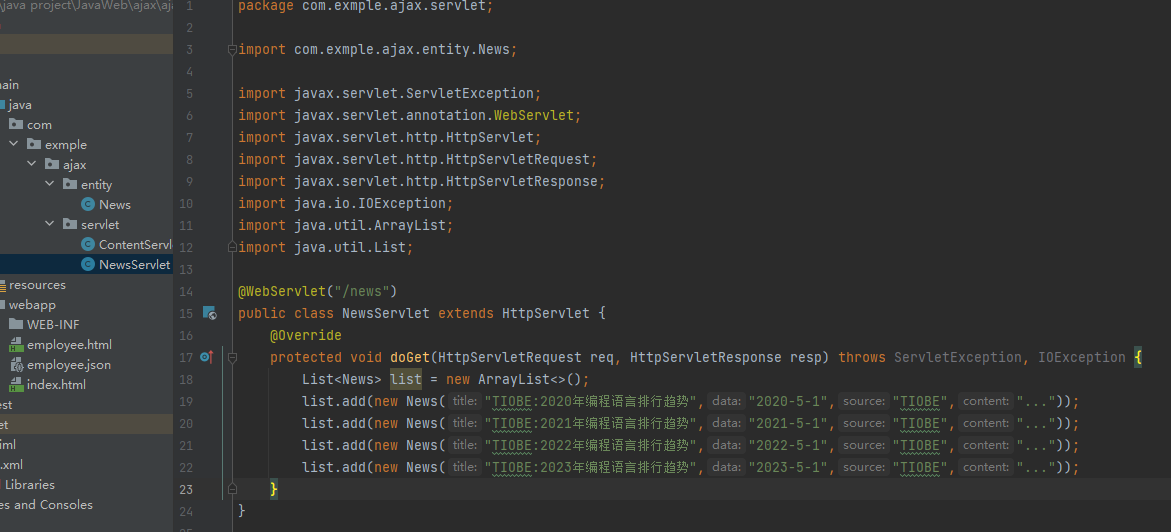1171x532 pixels.
Task: Click the index.html file icon
Action: coord(16,385)
